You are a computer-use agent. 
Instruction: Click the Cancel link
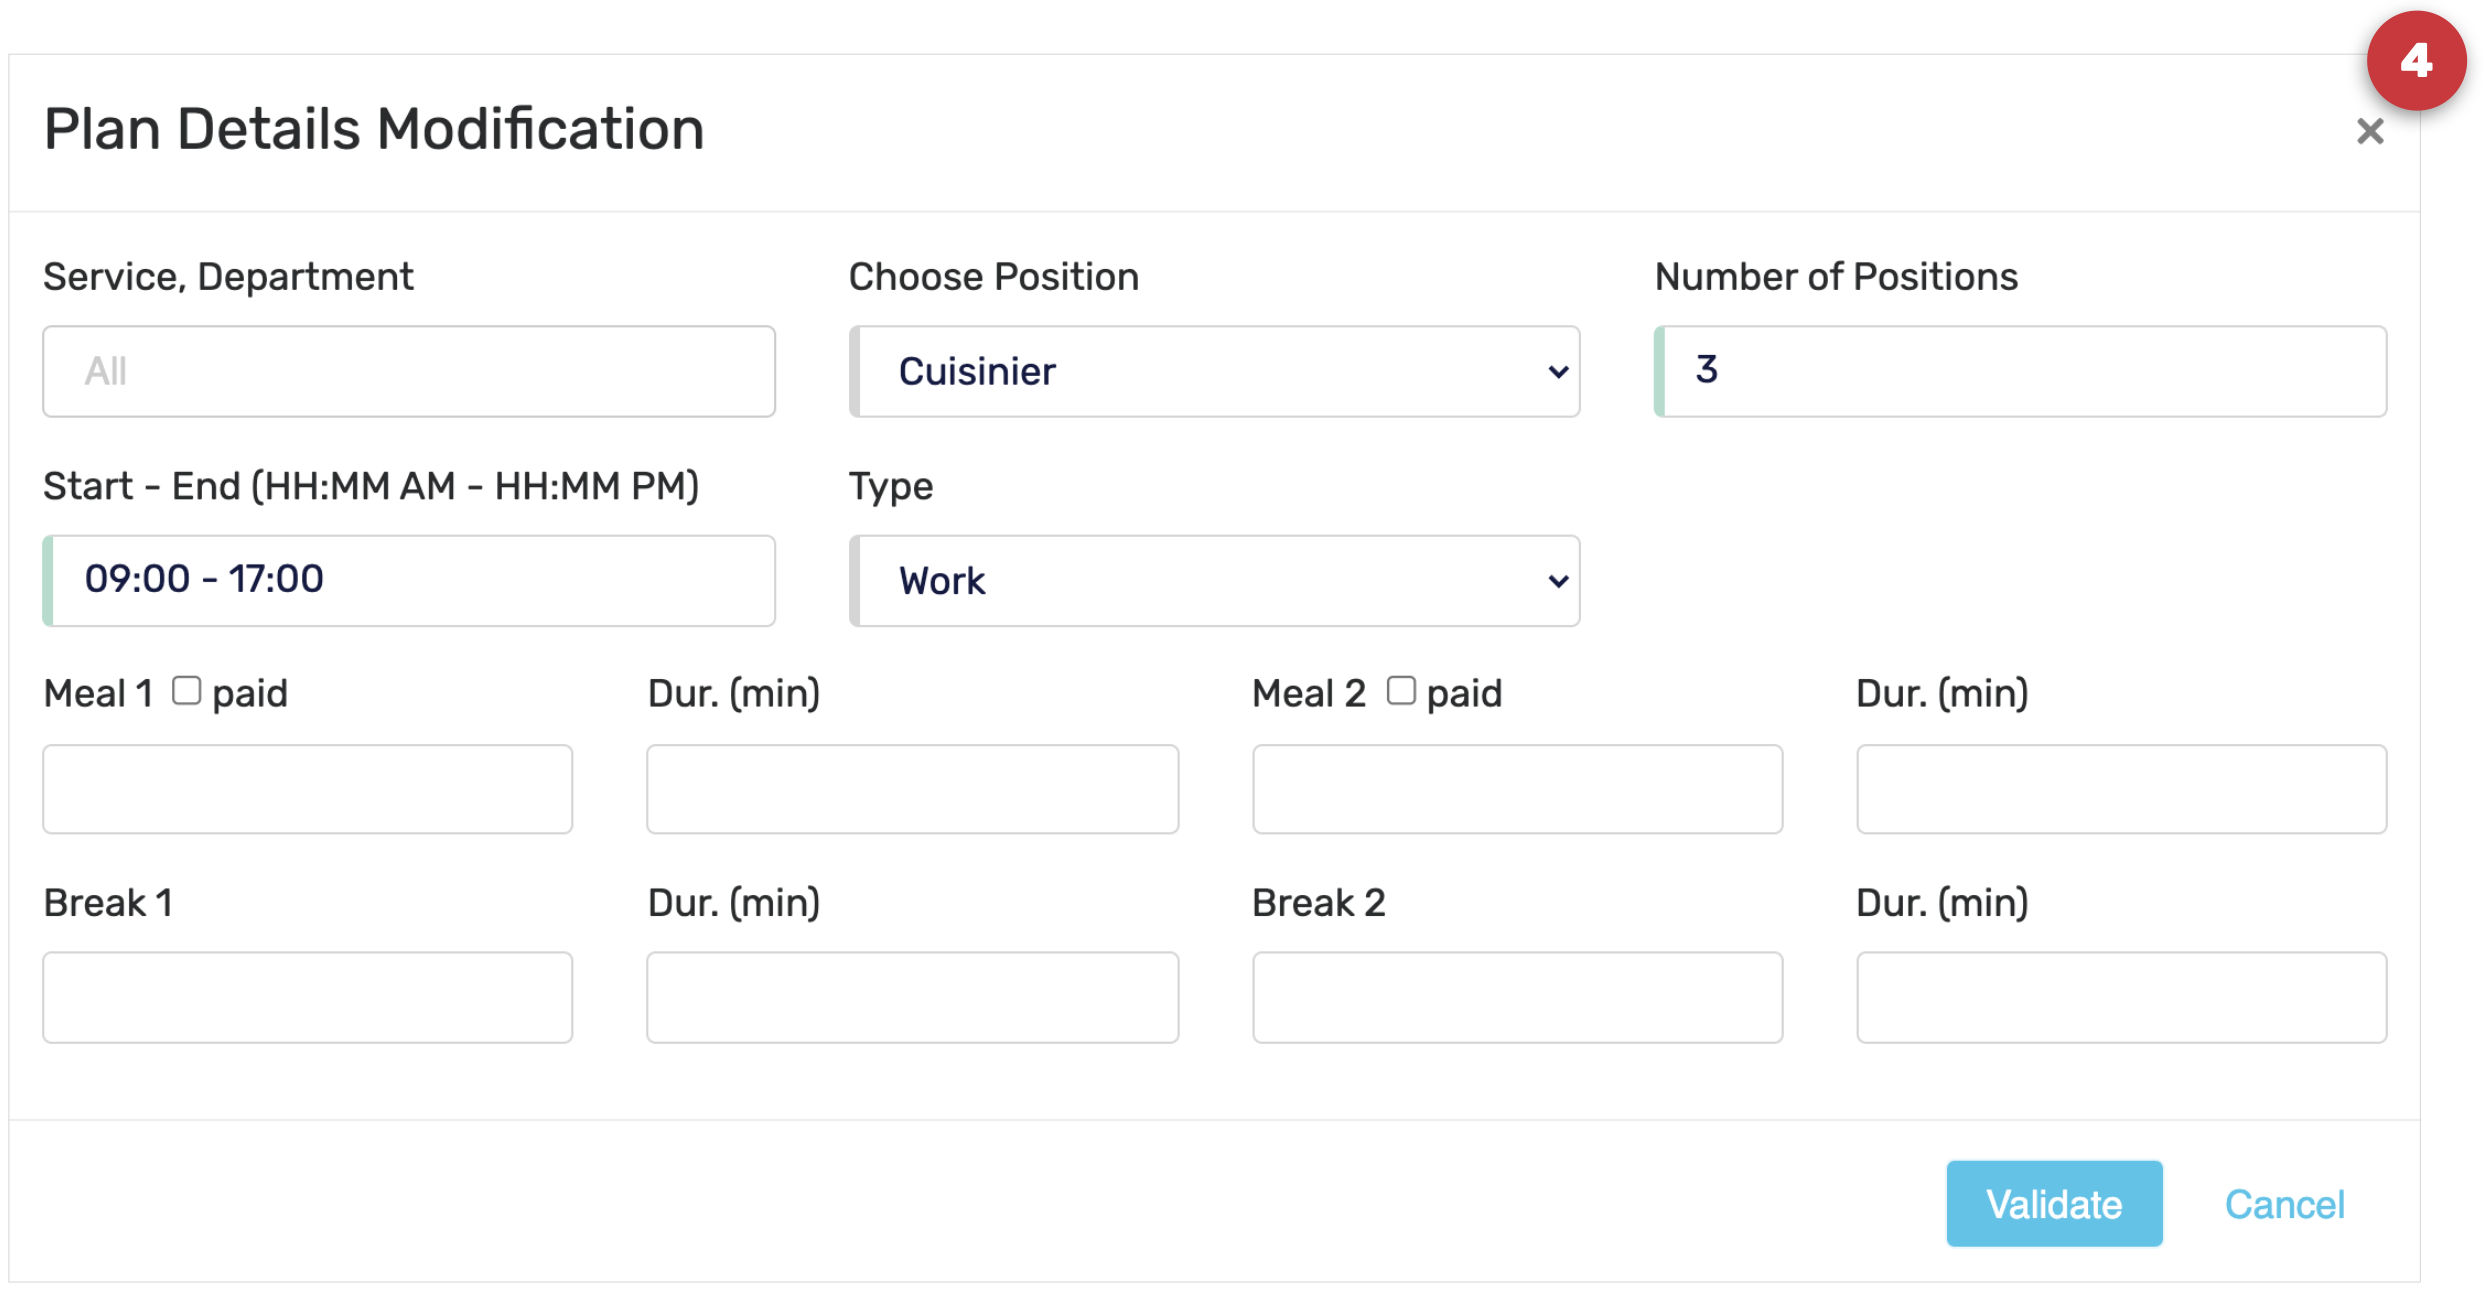(x=2283, y=1204)
